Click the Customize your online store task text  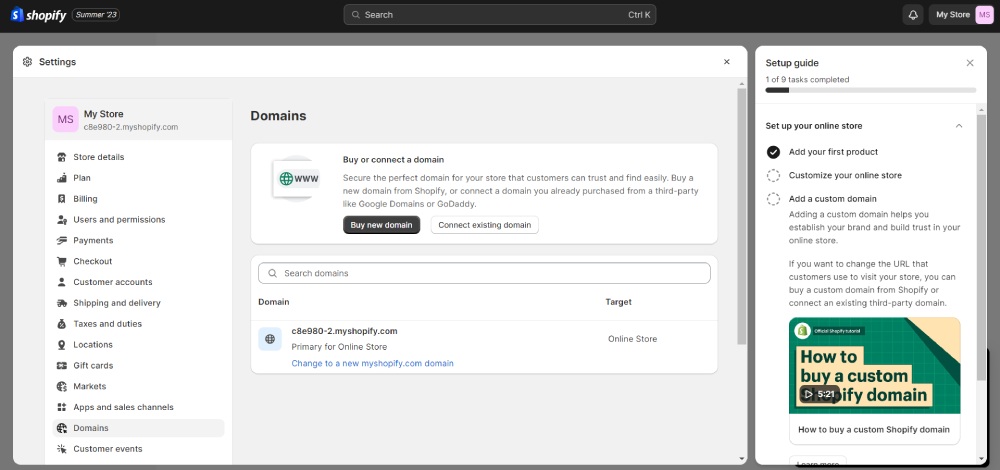[x=845, y=175]
